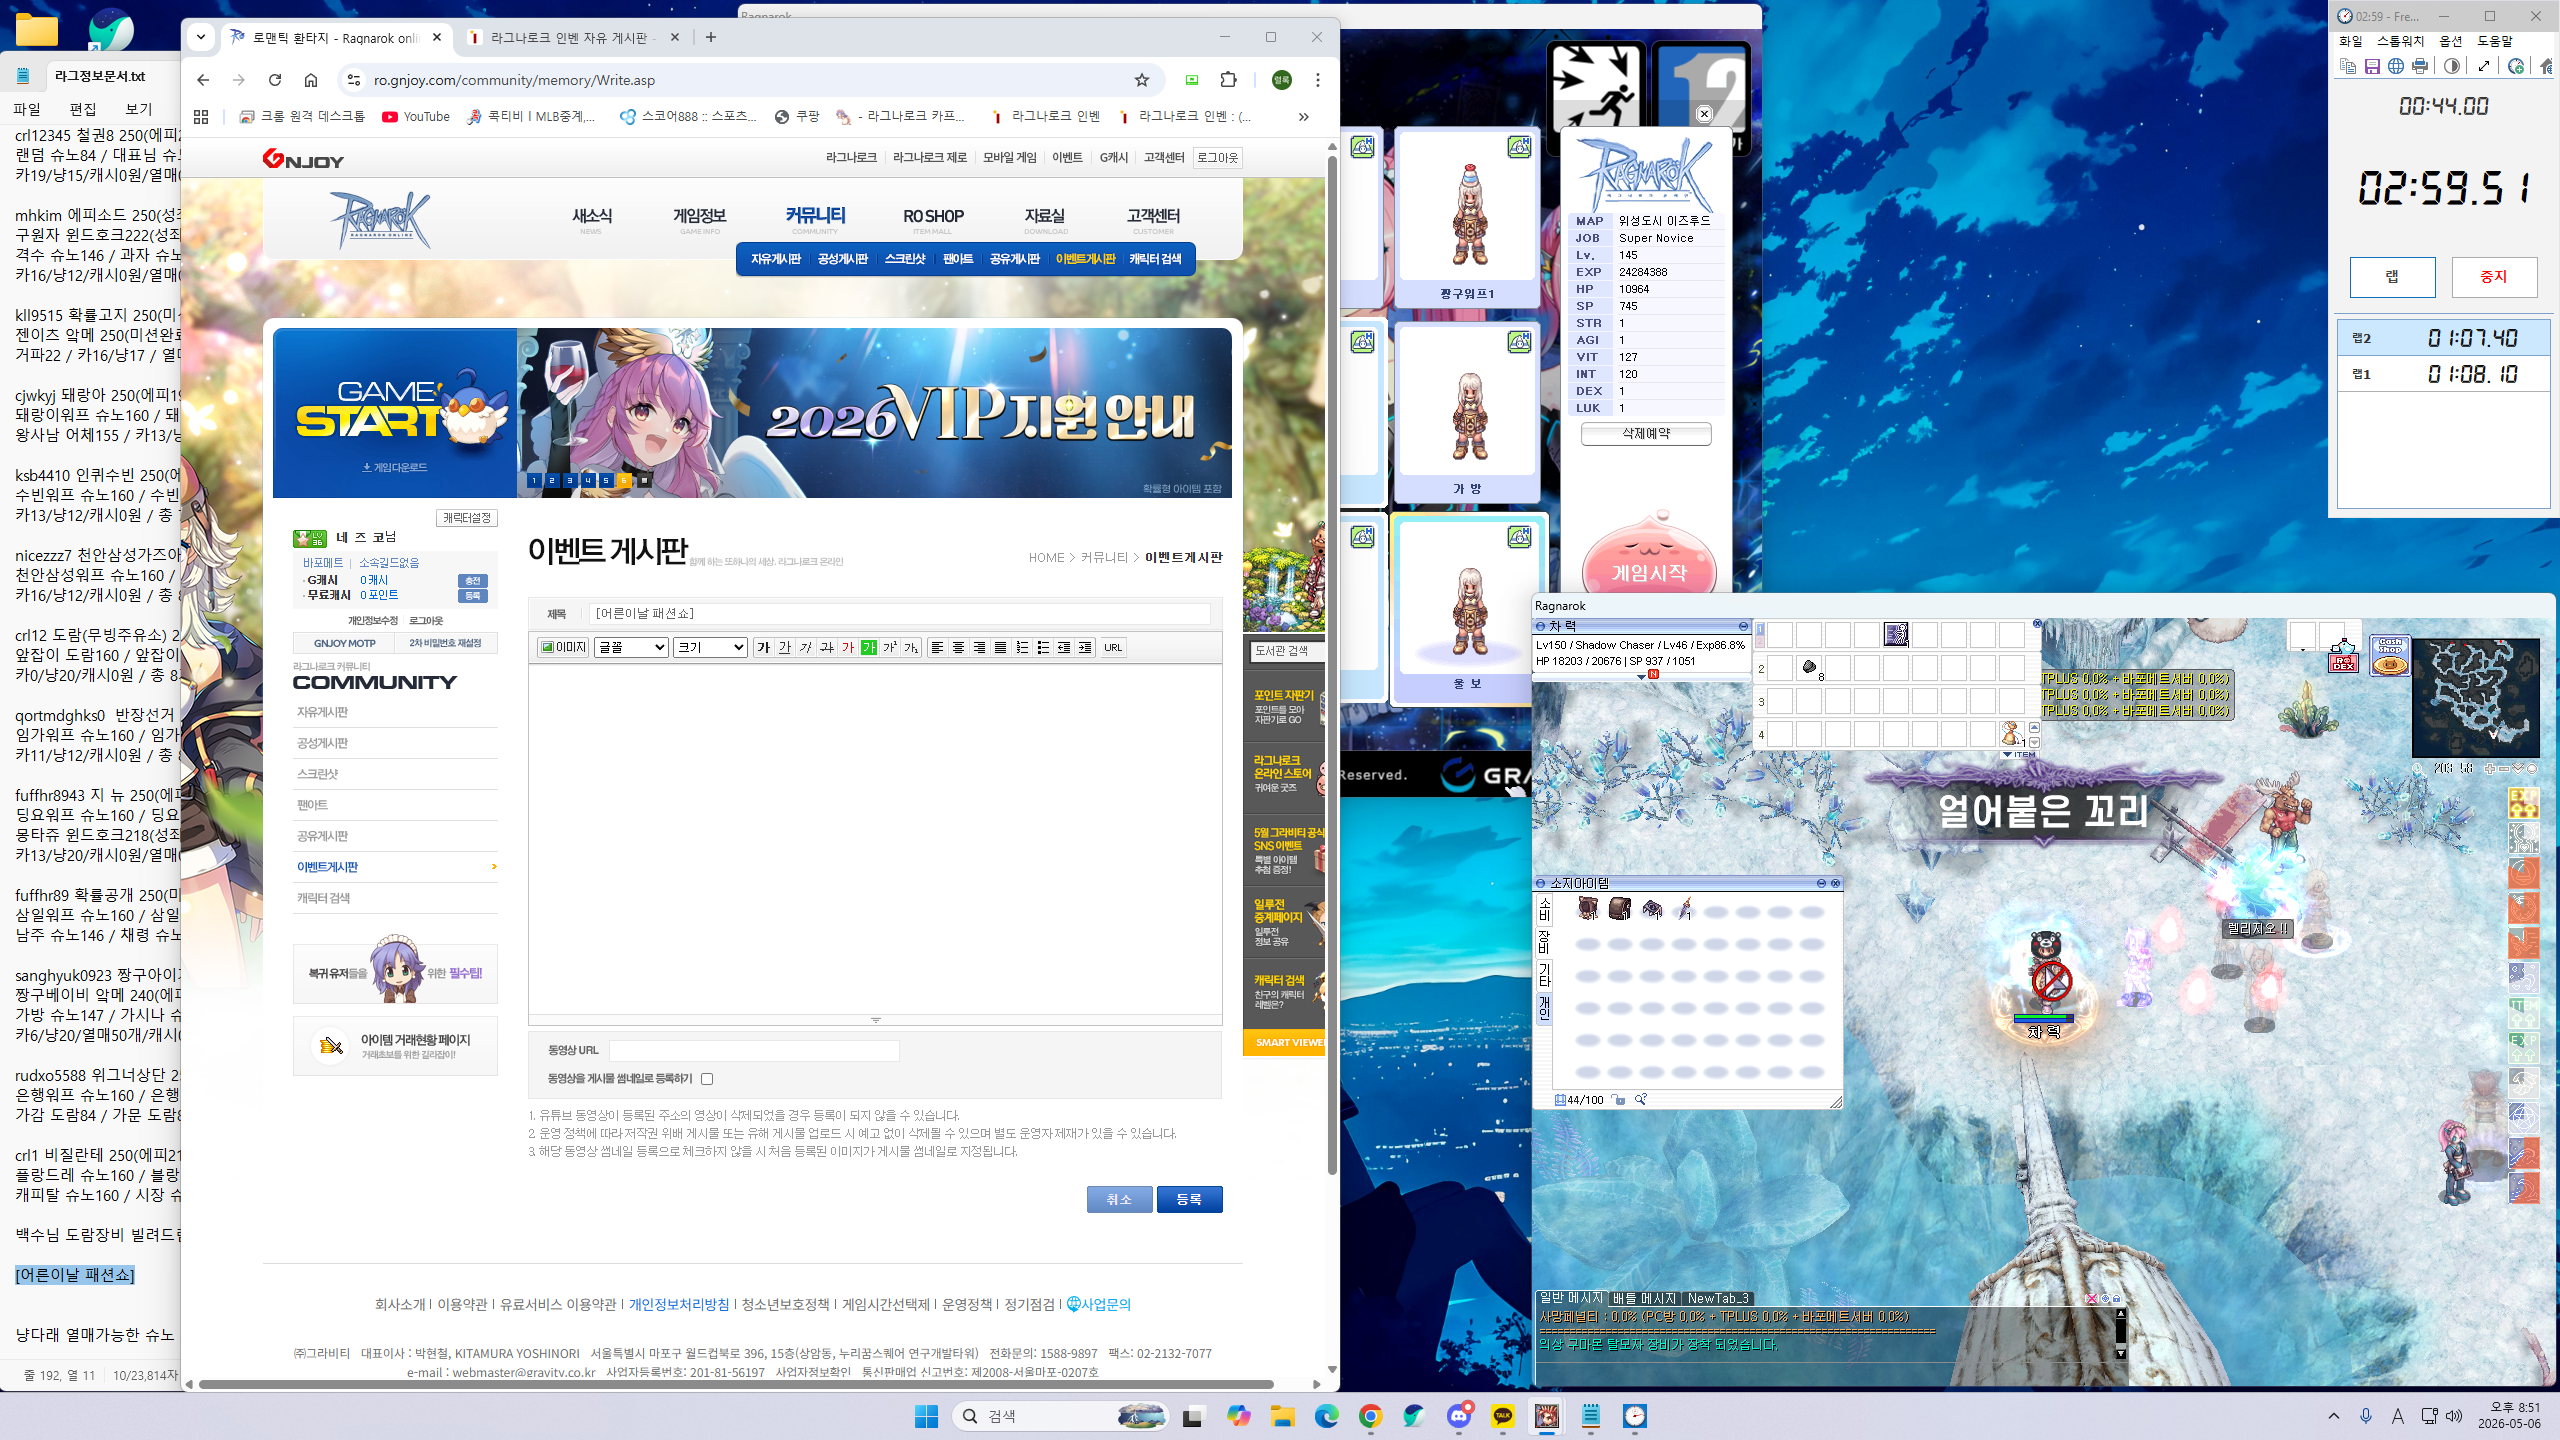Click the 취소 cancel button

coord(1119,1199)
